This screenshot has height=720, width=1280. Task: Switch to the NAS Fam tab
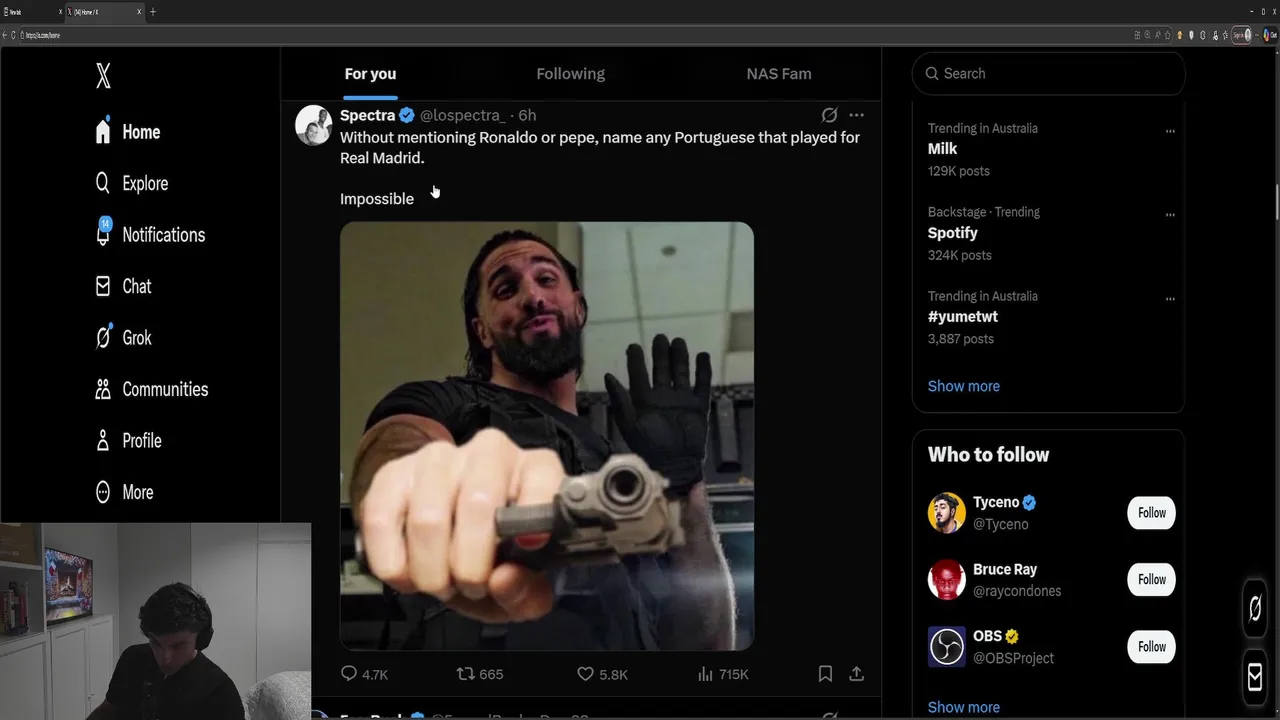(778, 74)
